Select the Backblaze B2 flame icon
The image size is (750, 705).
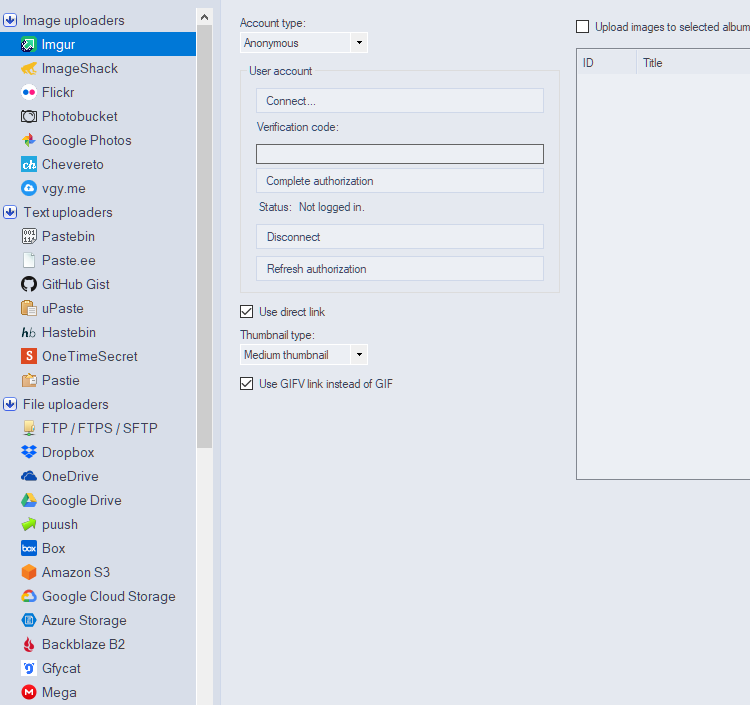tap(29, 644)
